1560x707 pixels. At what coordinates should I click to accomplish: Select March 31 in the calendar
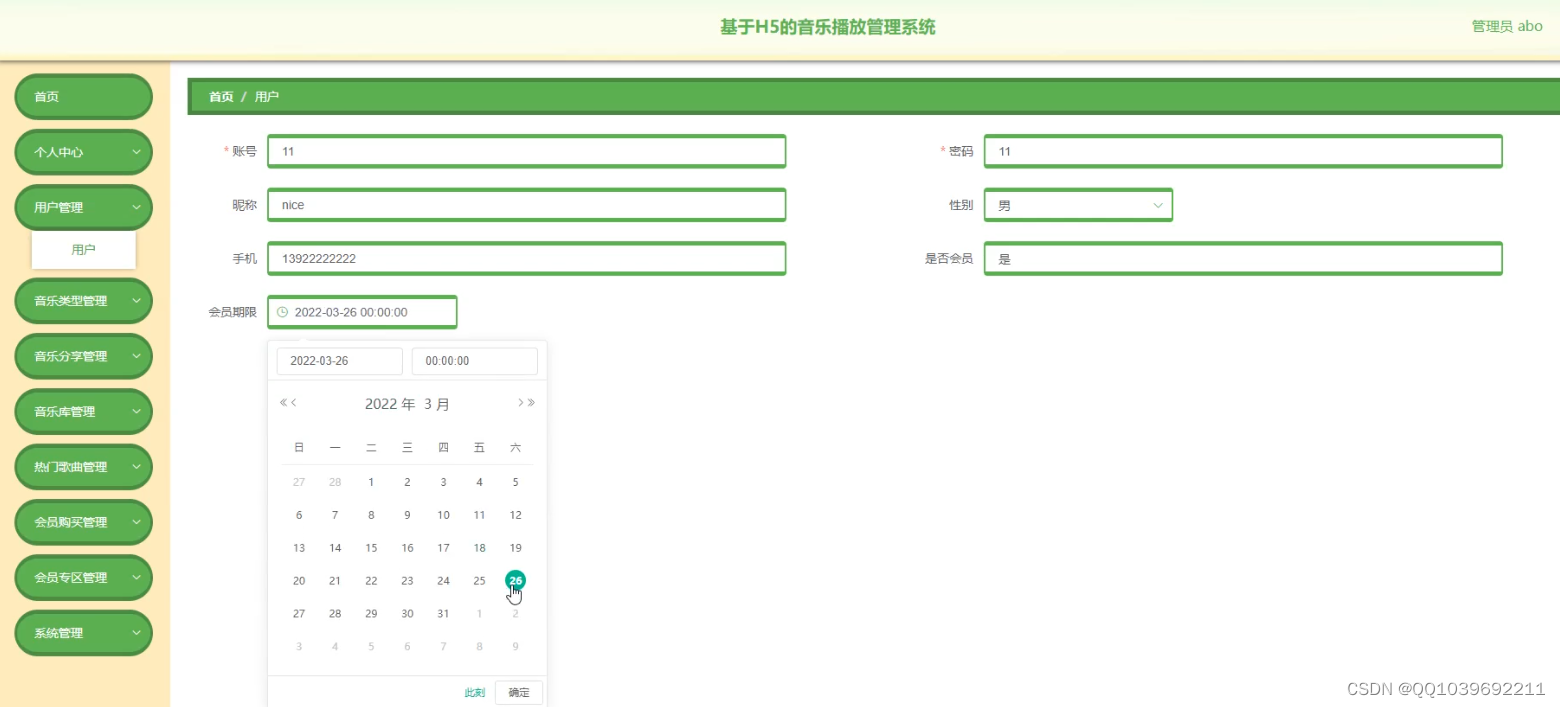click(x=443, y=614)
